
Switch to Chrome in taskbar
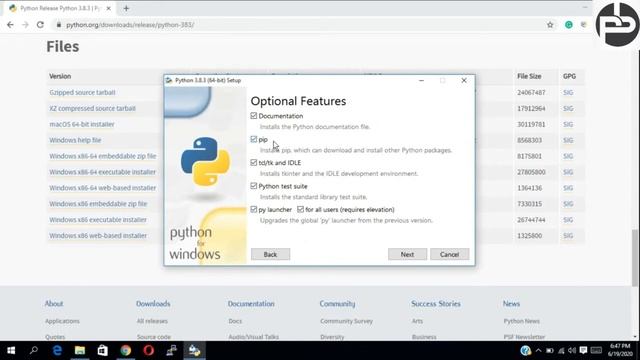(126, 350)
